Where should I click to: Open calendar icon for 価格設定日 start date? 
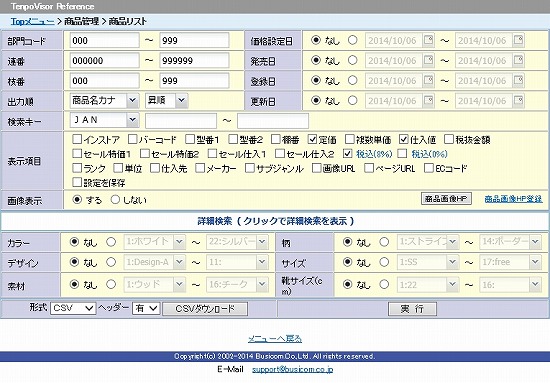click(428, 40)
